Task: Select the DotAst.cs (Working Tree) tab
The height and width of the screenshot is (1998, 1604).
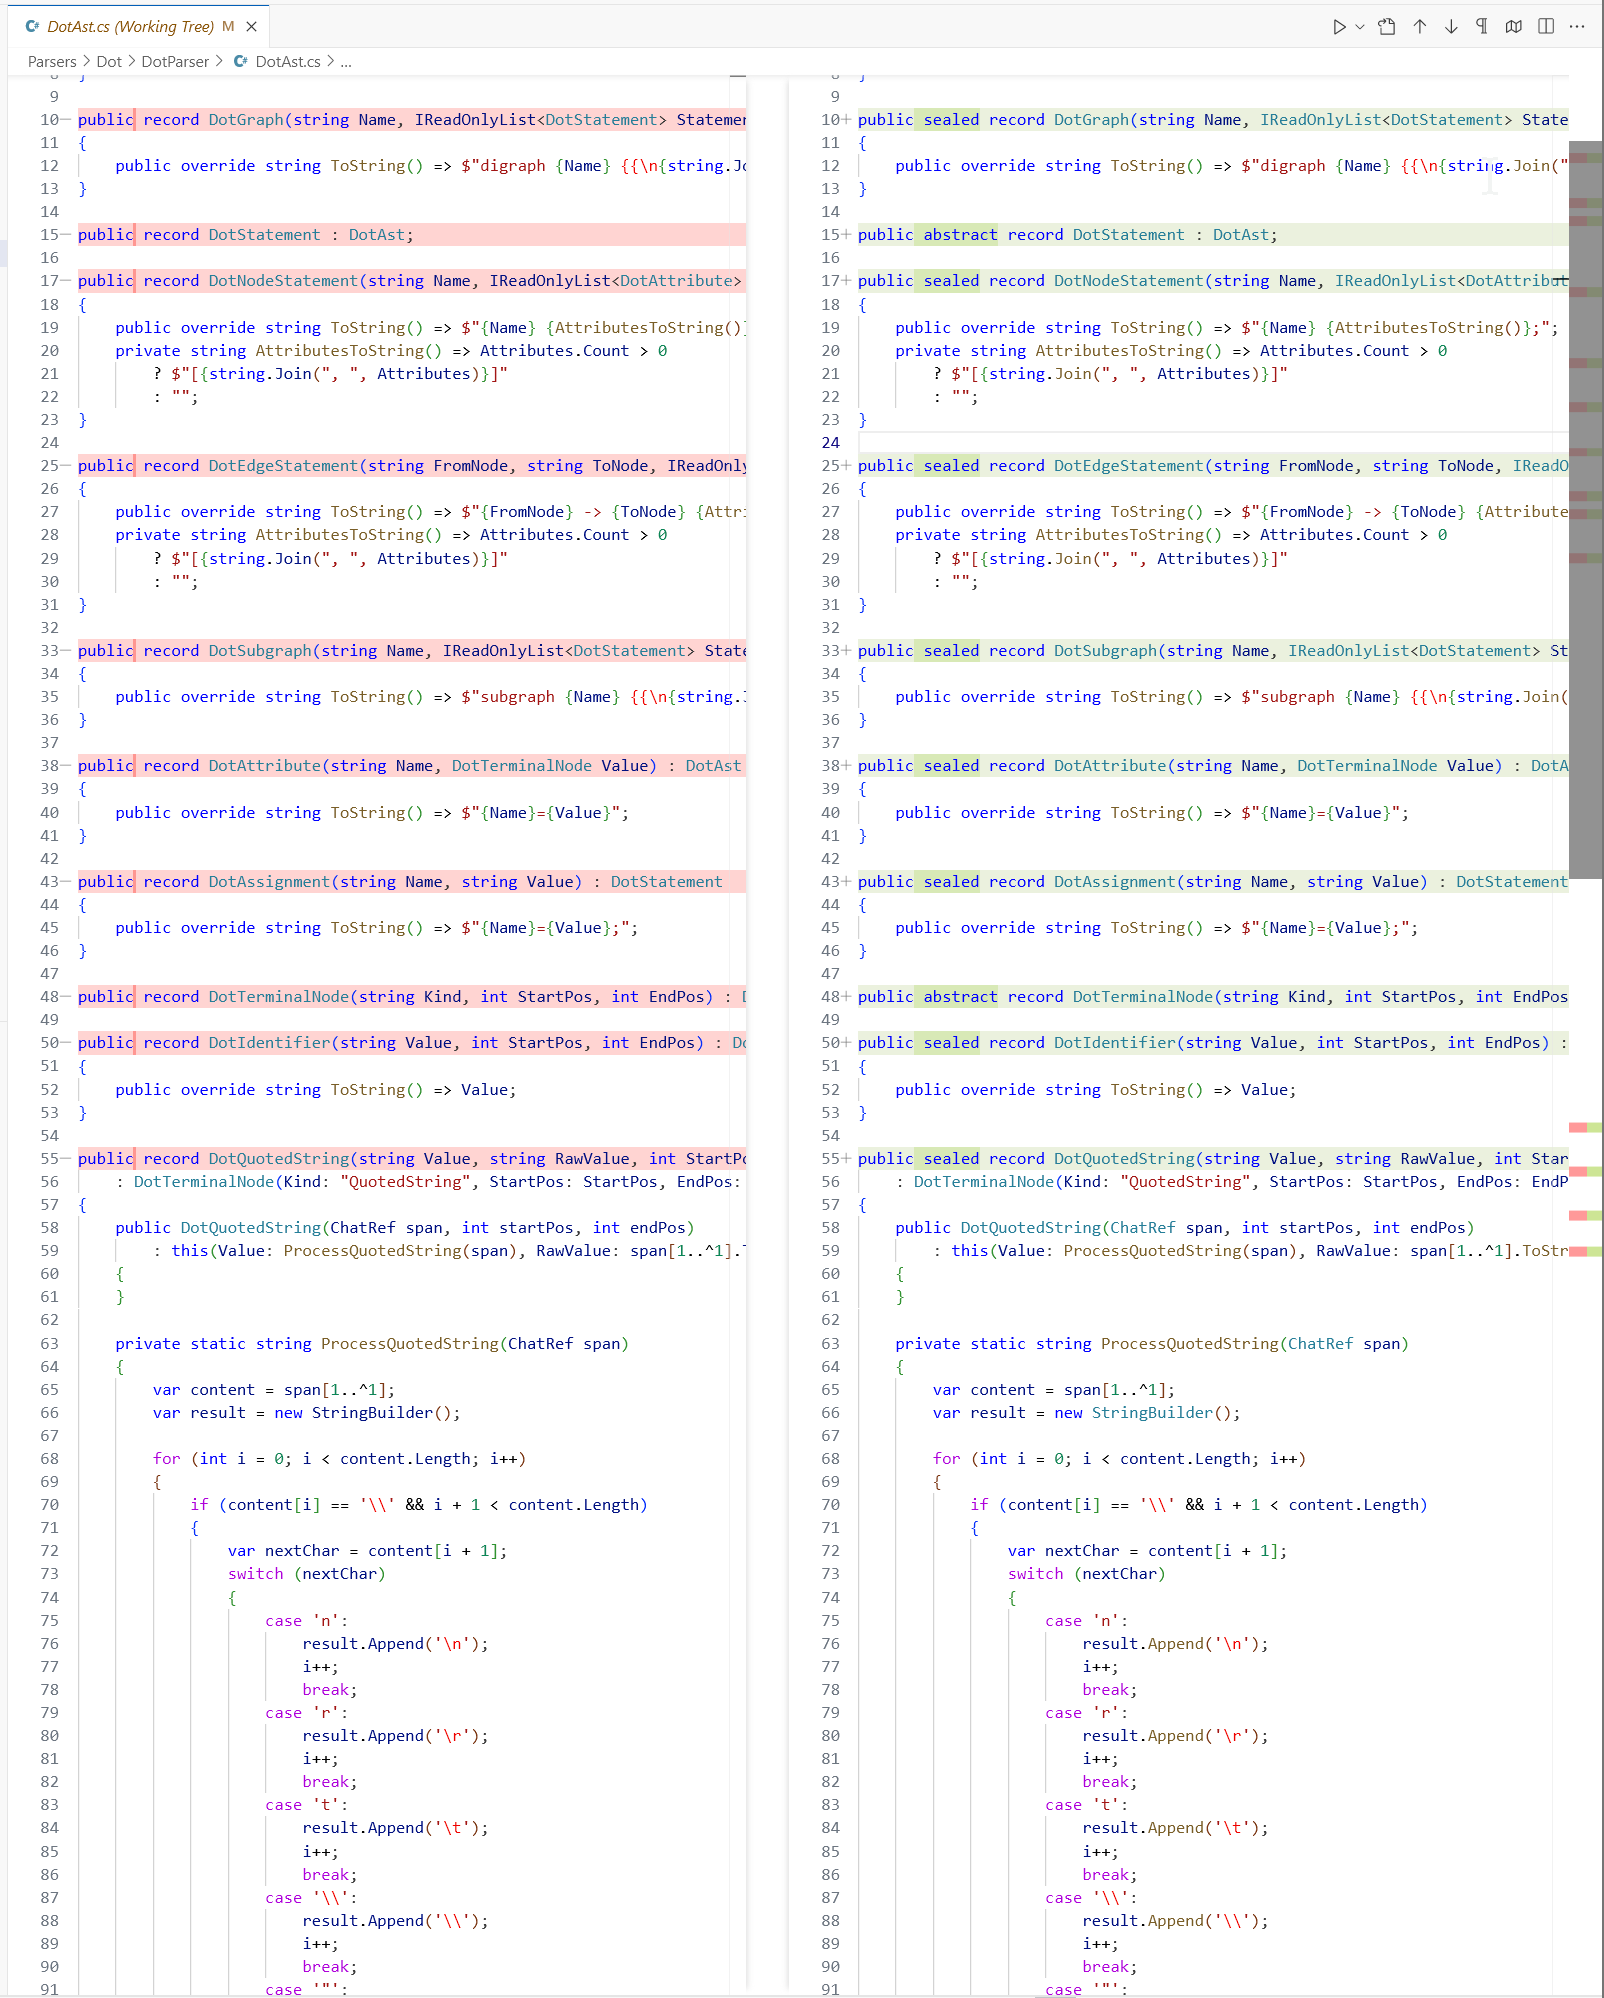Action: click(130, 27)
